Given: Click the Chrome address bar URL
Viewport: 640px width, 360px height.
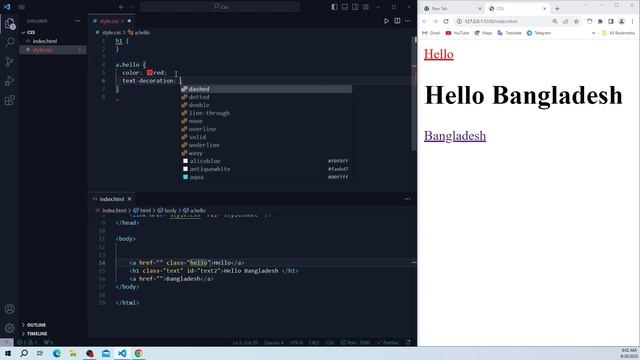Looking at the screenshot, I should point(491,21).
